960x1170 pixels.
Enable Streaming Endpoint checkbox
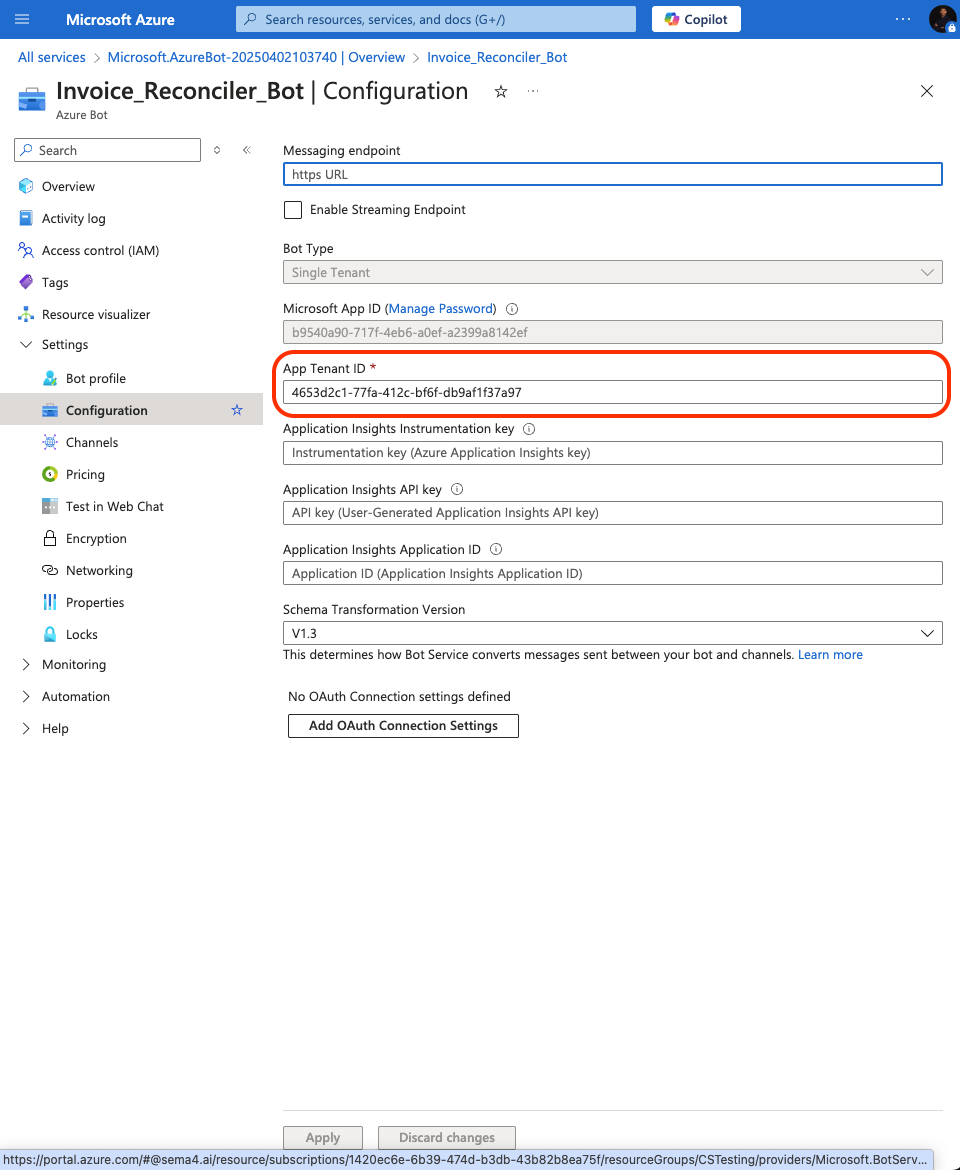point(293,210)
